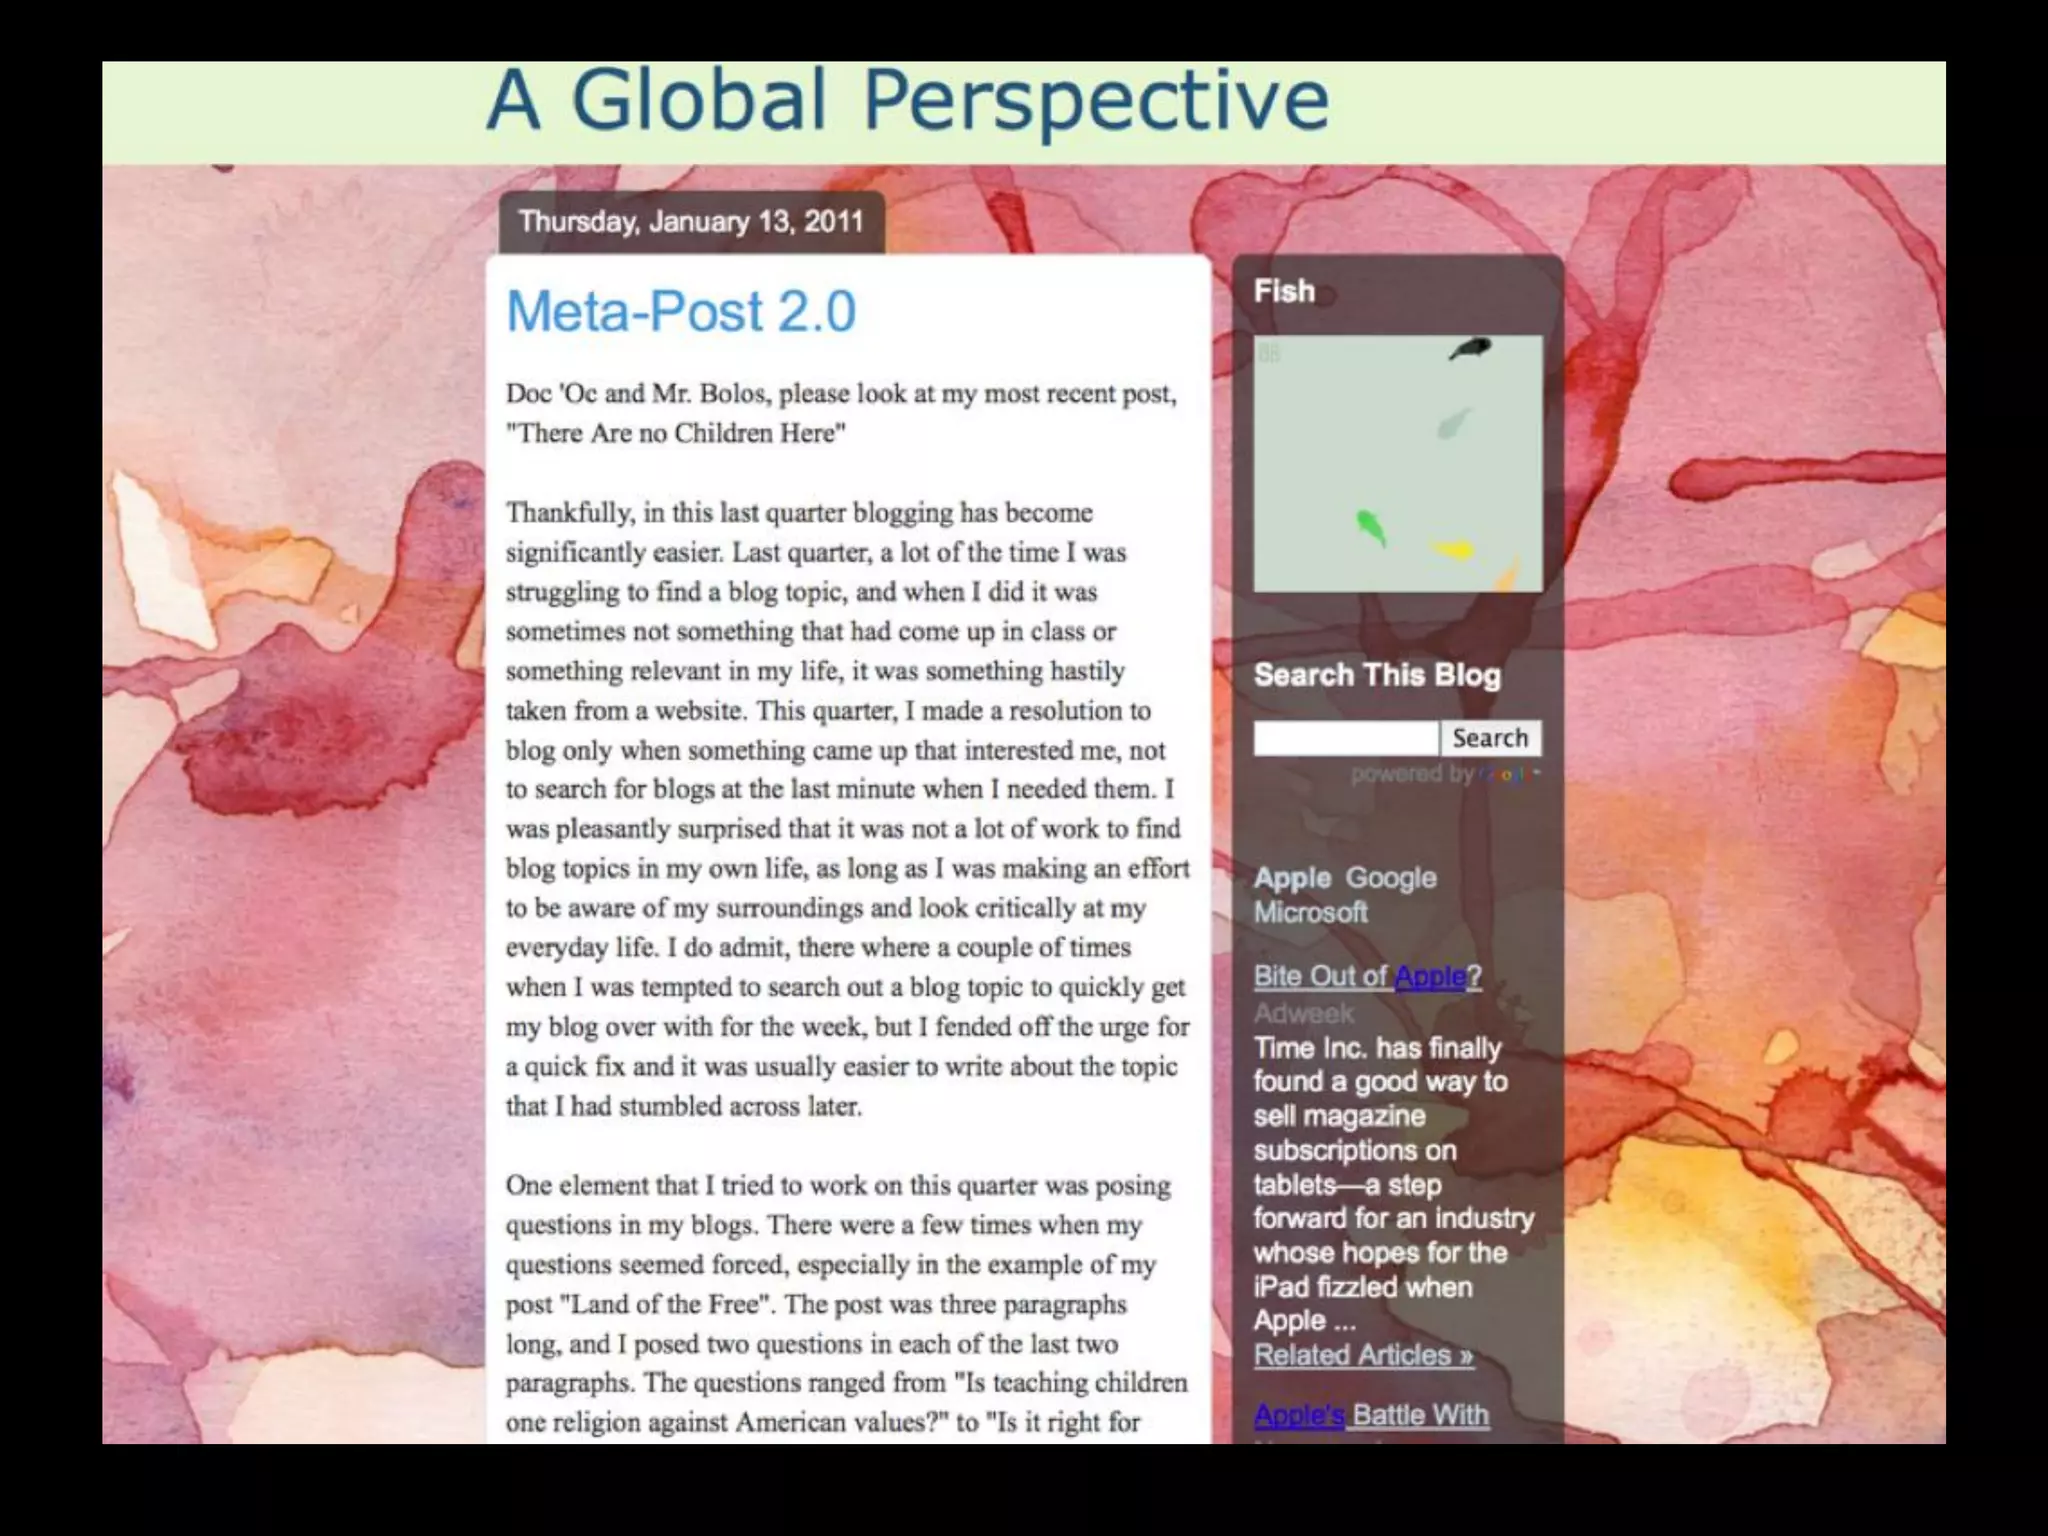Click the A Global Perspective blog title
The height and width of the screenshot is (1536, 2048).
[907, 100]
